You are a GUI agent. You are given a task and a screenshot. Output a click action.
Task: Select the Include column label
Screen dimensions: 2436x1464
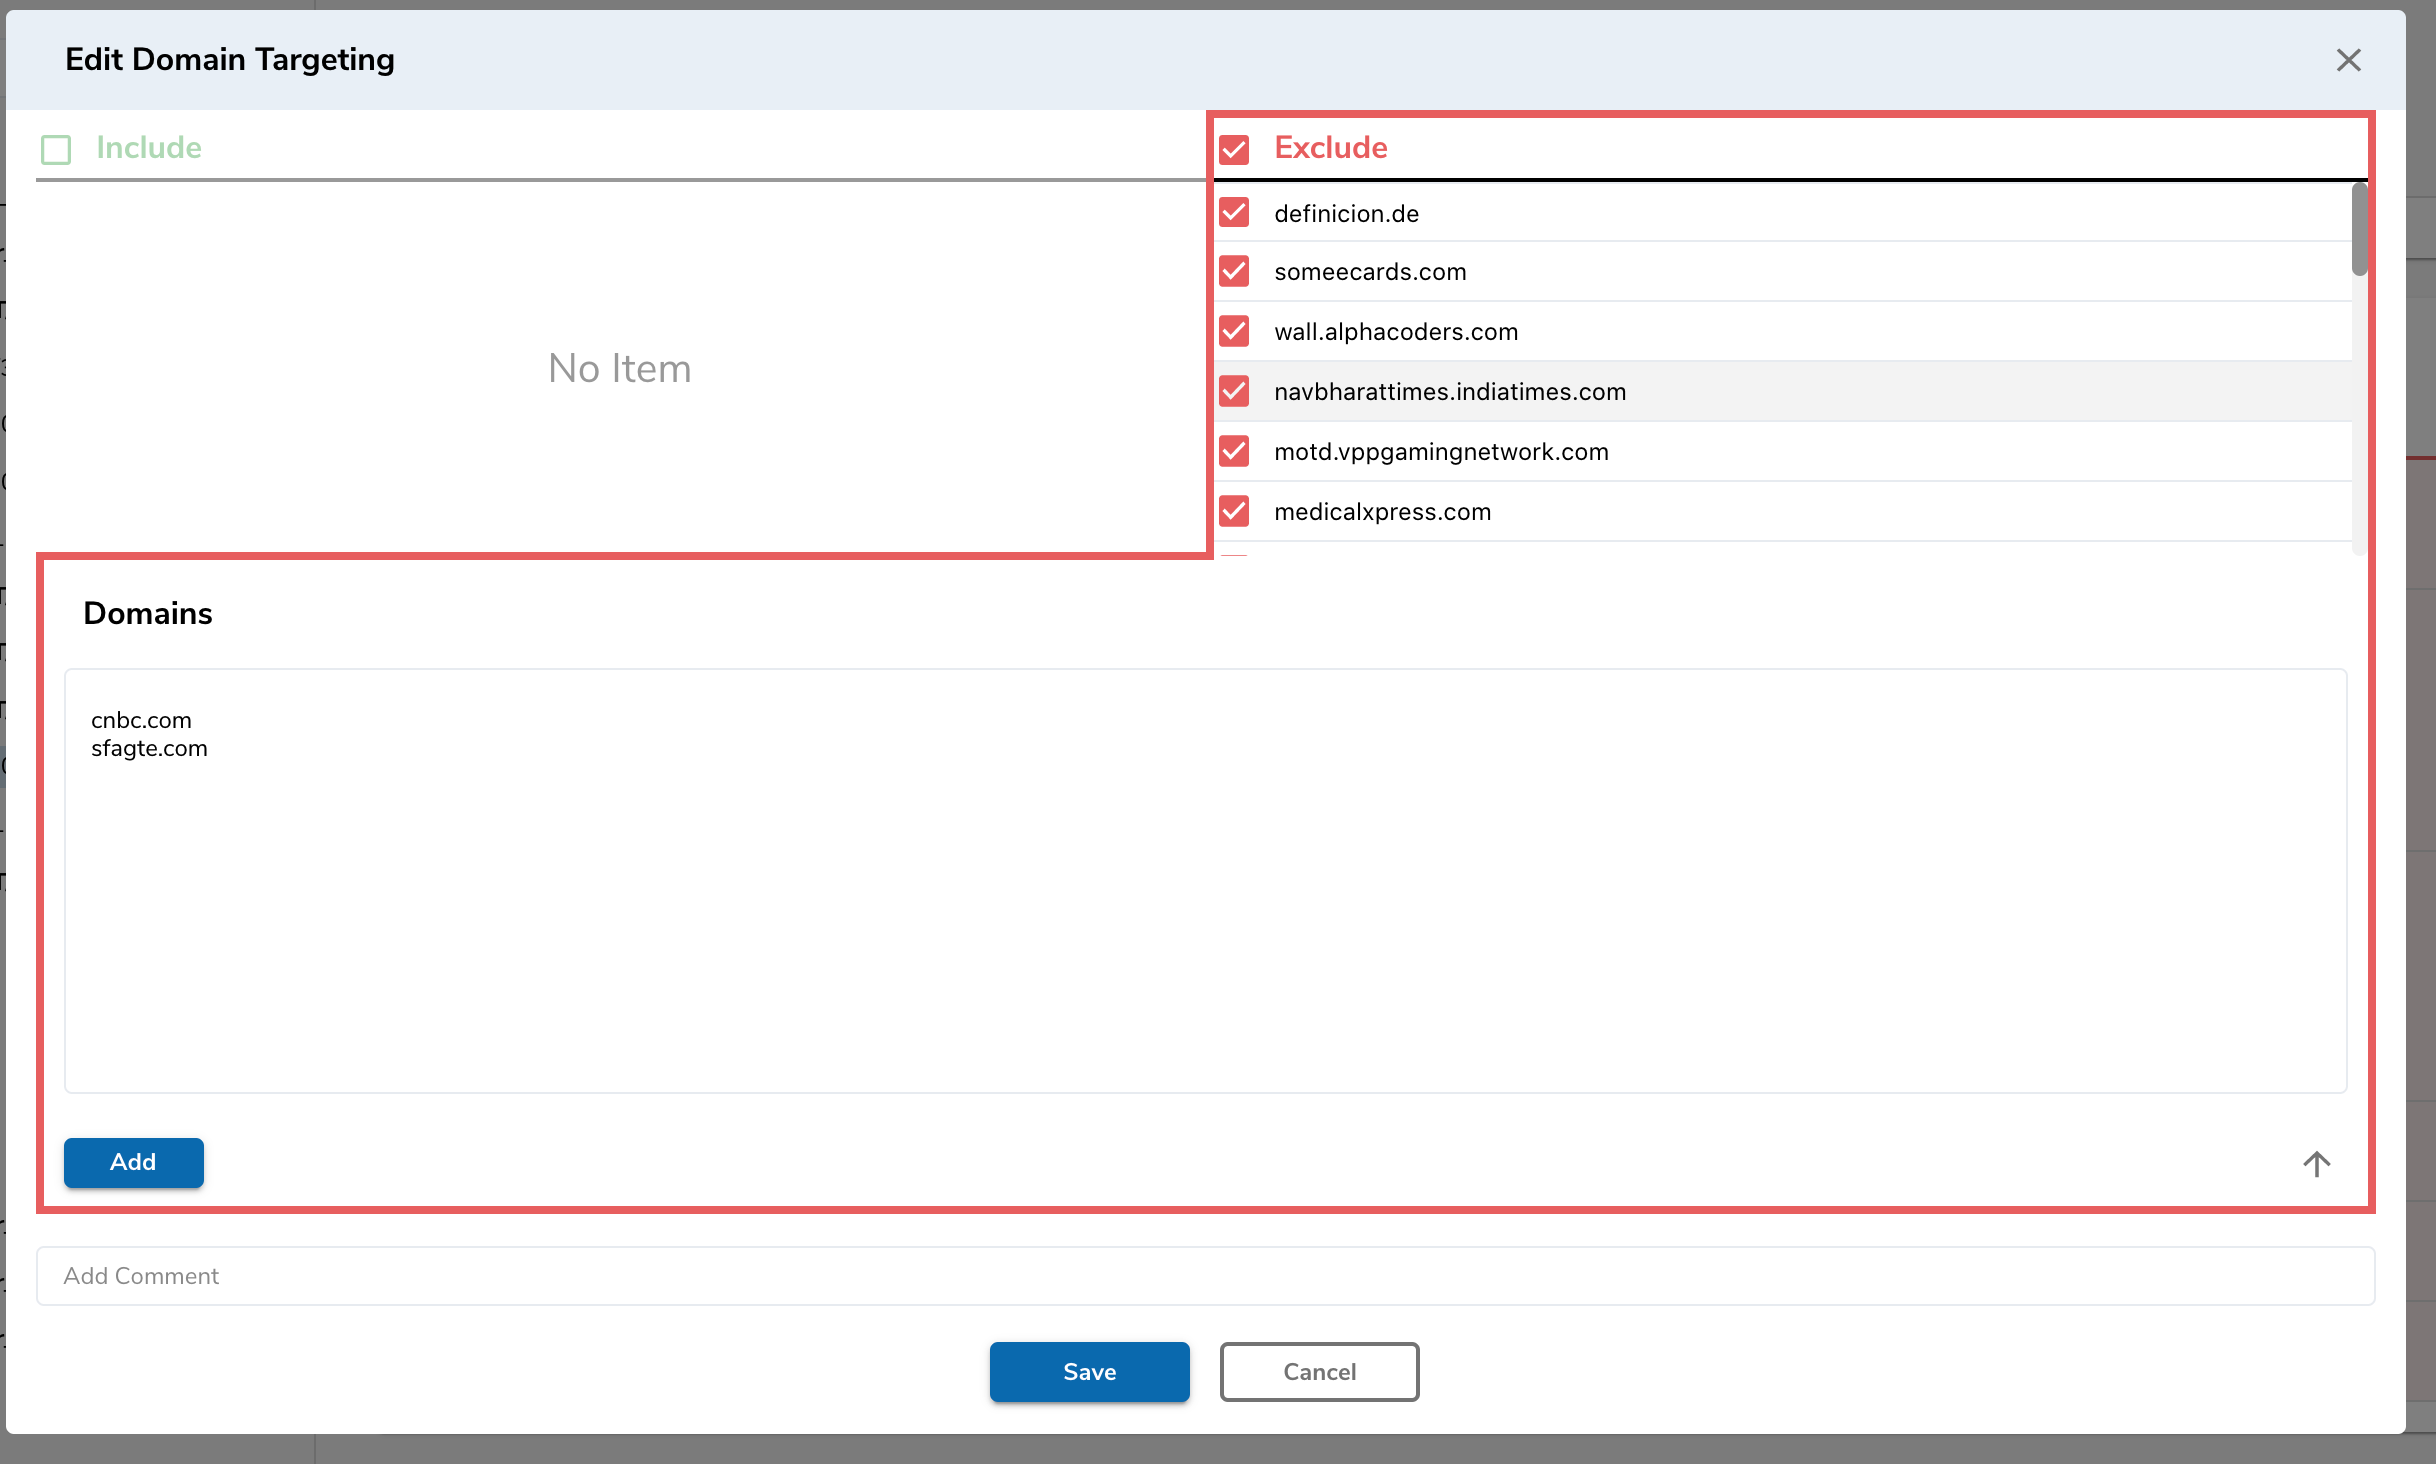pos(149,148)
